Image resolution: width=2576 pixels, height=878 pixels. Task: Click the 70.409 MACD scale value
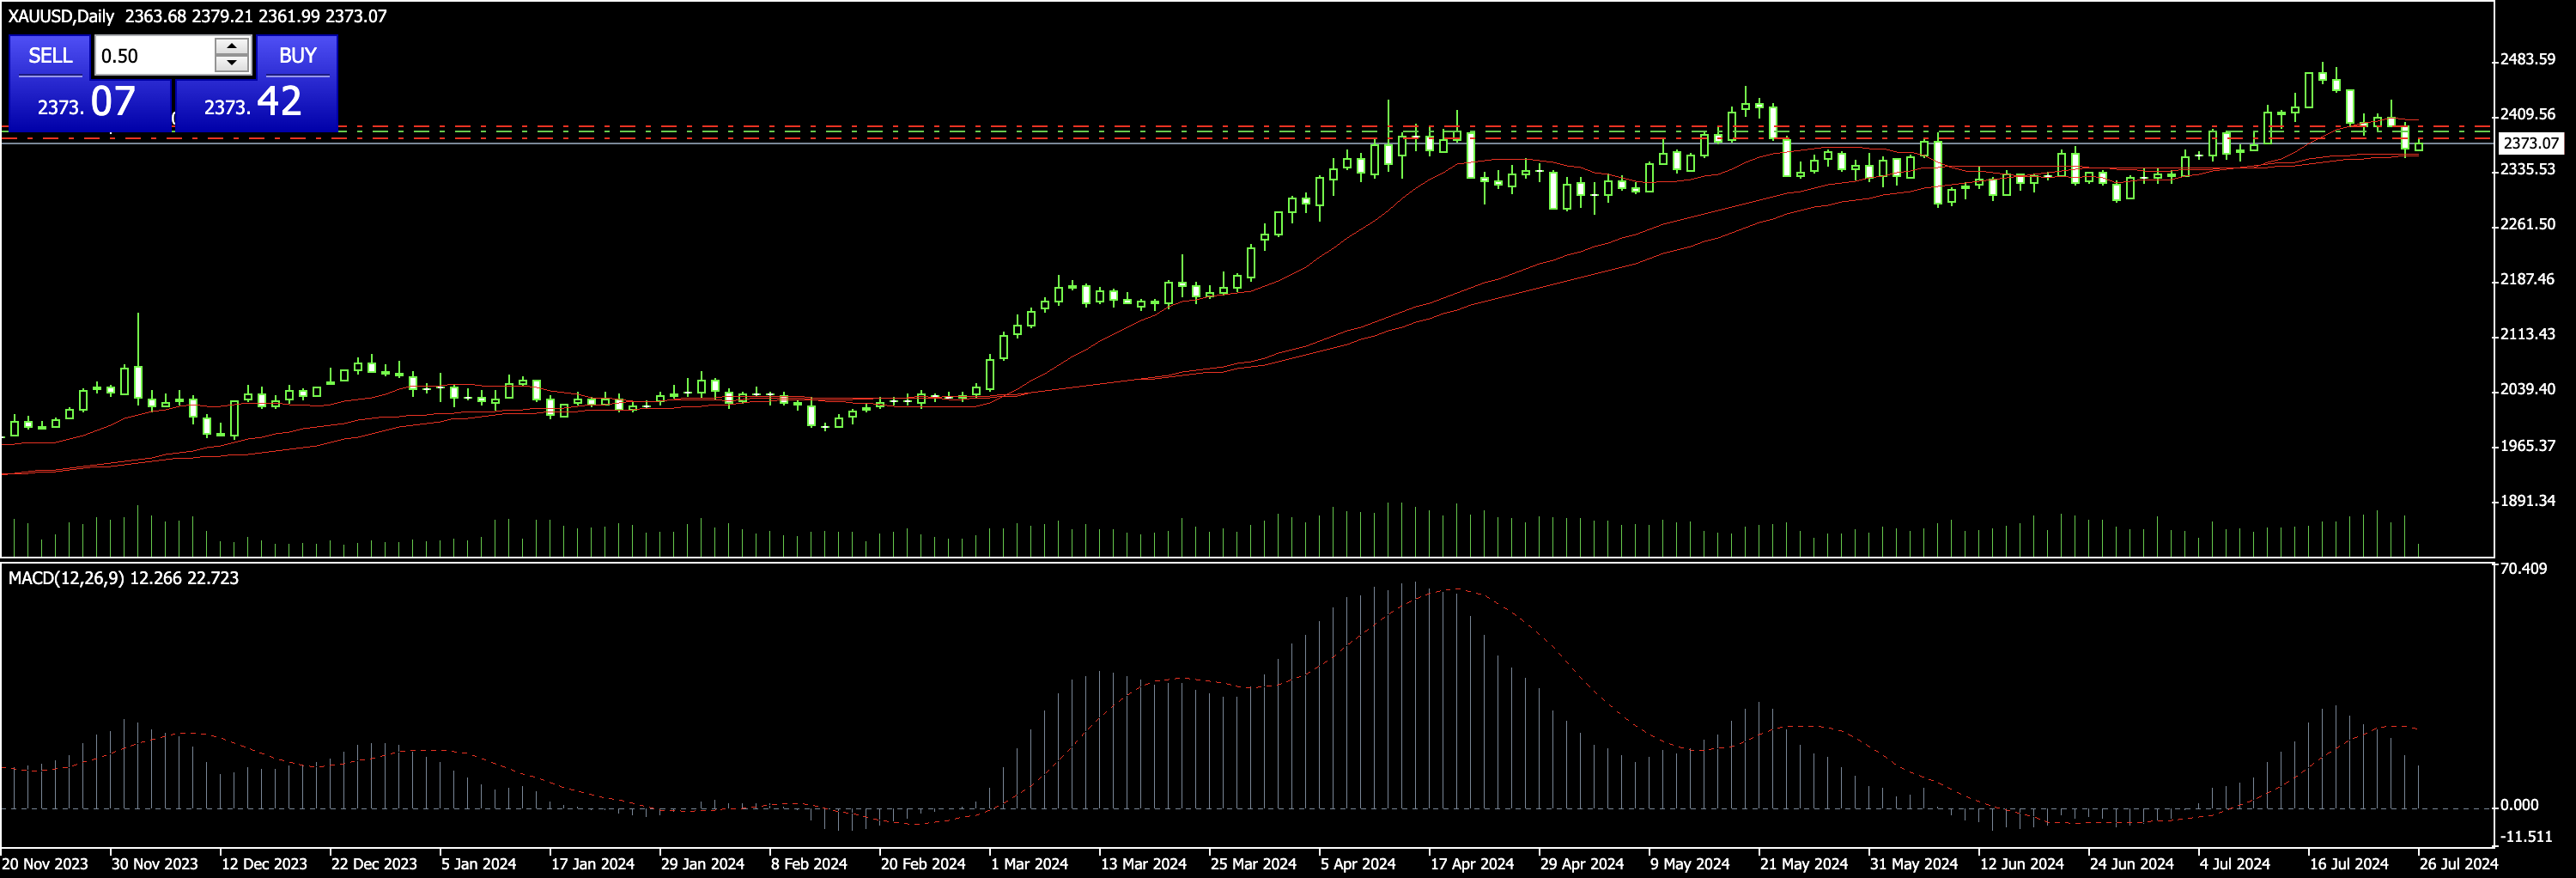pos(2523,568)
